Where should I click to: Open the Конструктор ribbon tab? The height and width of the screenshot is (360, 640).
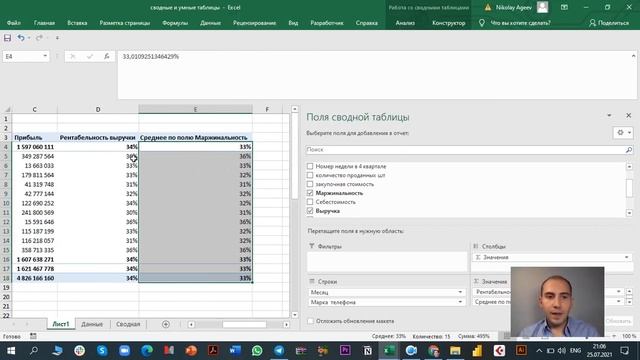(x=449, y=23)
